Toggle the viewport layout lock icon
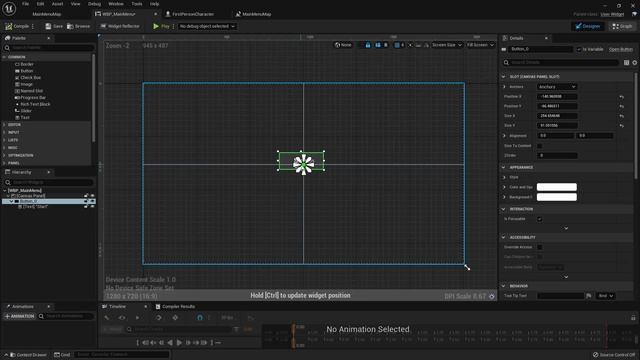 [x=368, y=45]
